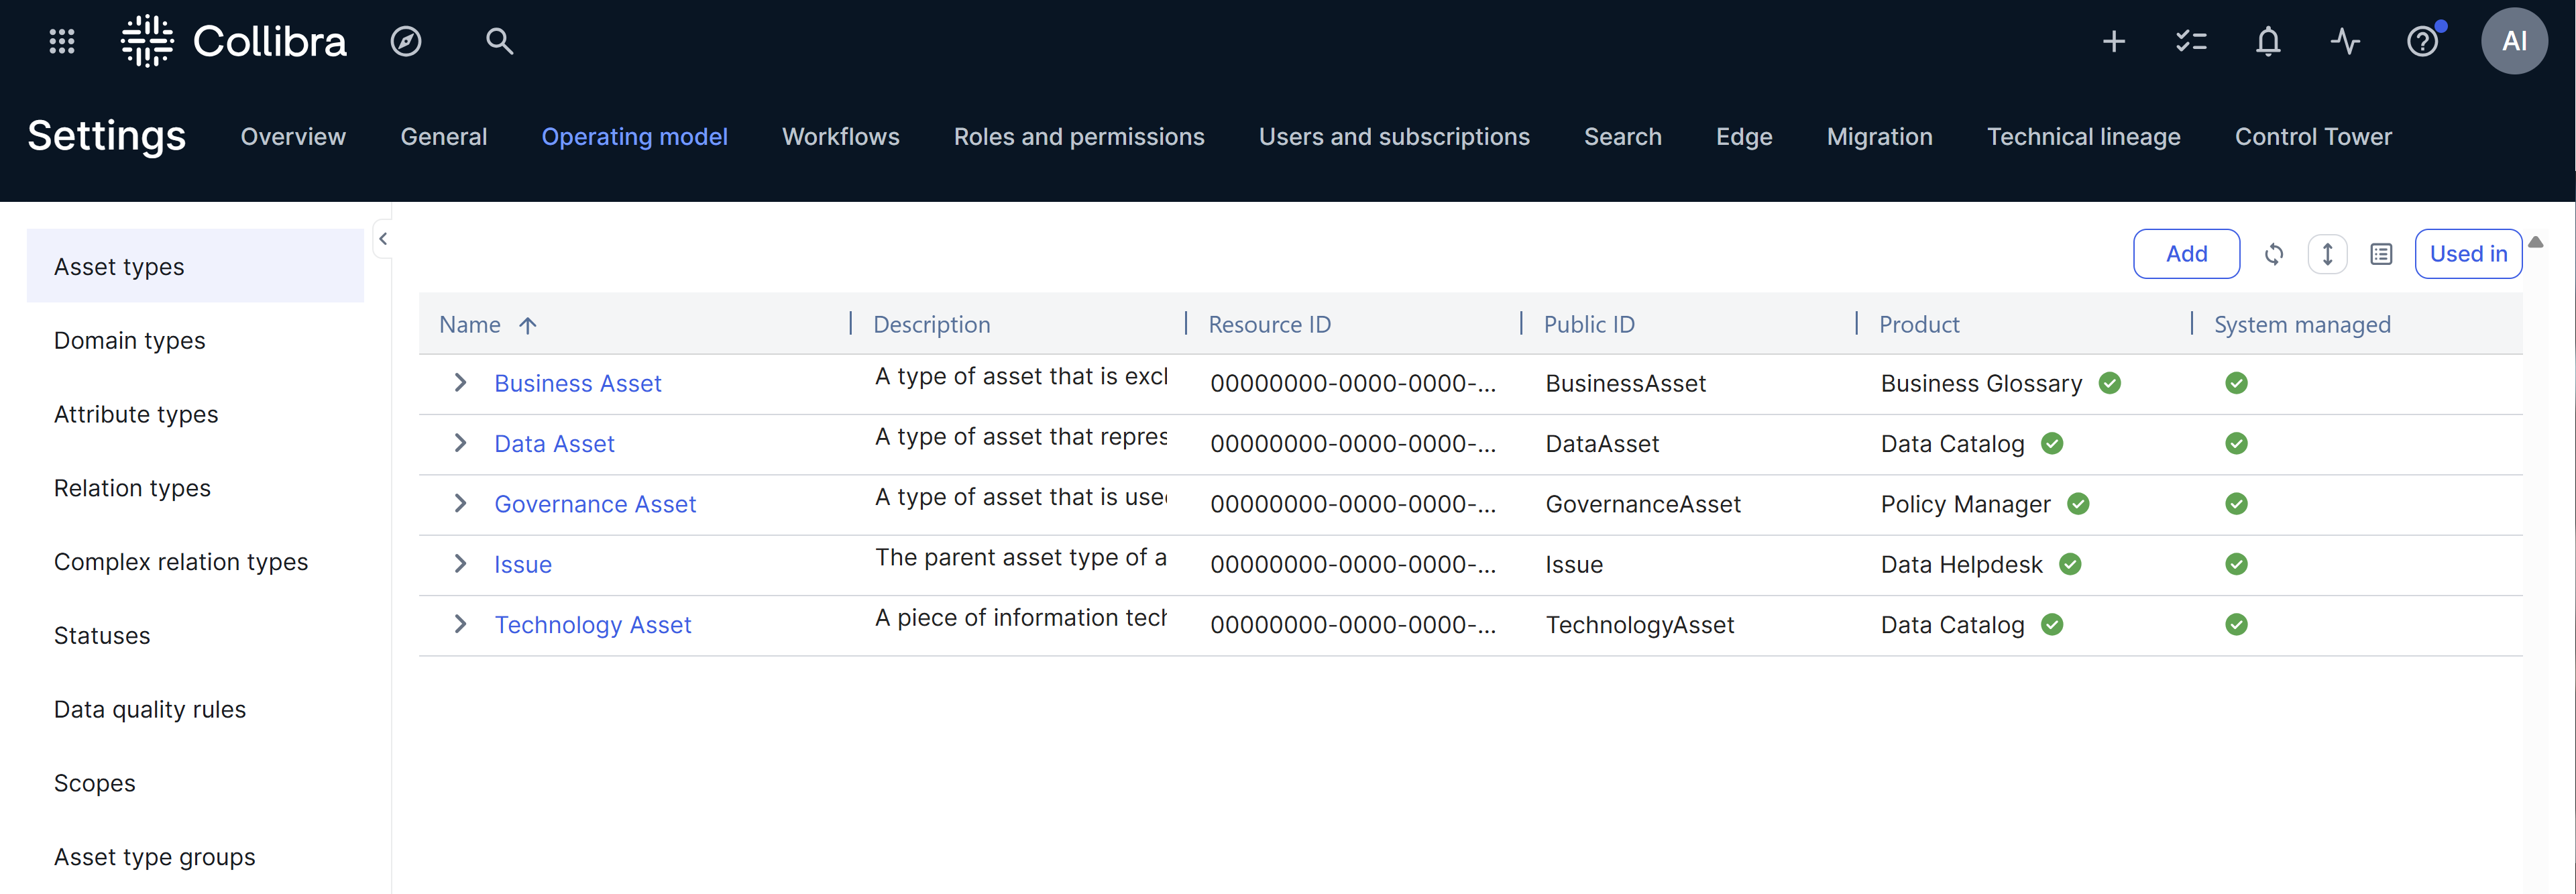Open the compass browse icon

tap(405, 41)
